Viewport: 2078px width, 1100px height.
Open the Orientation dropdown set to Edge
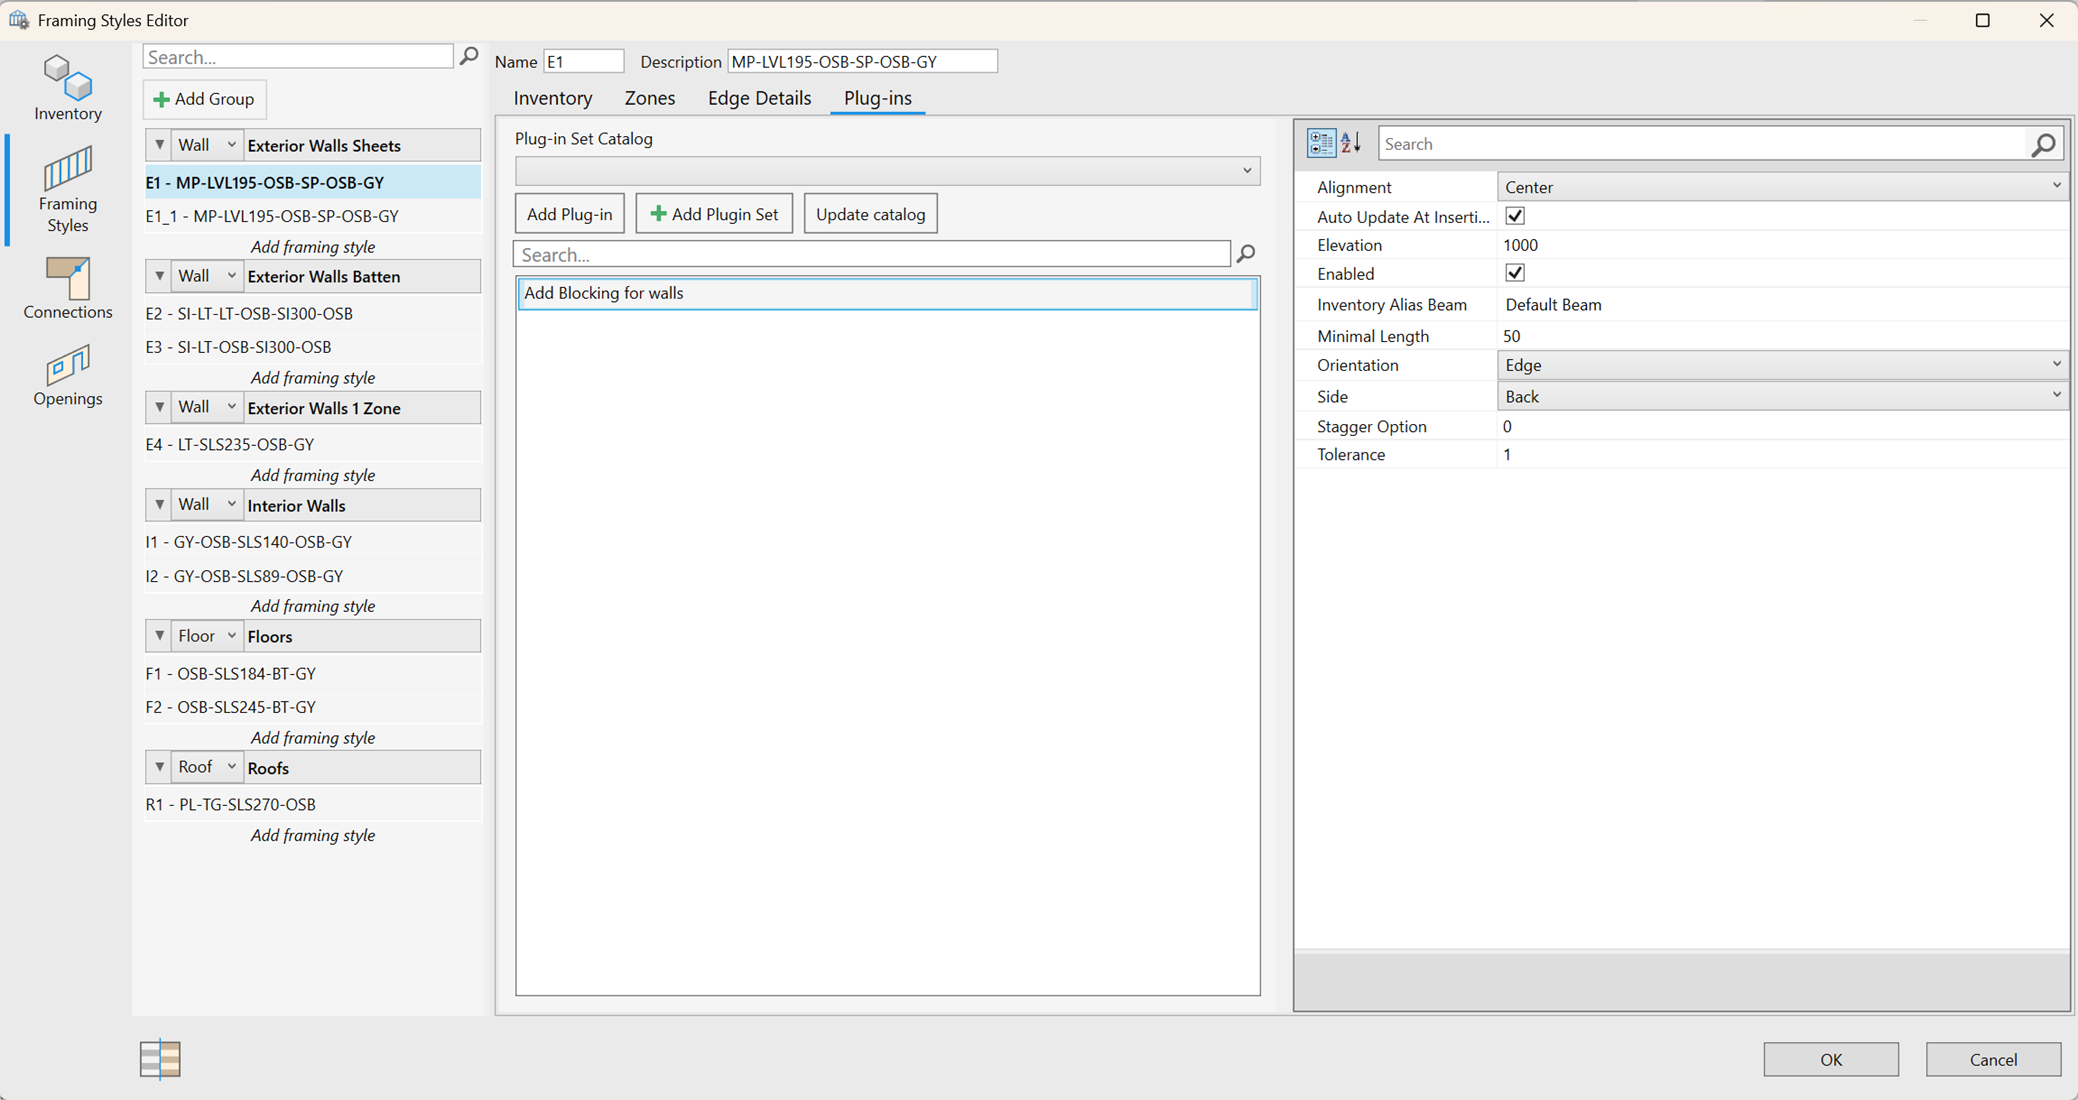tap(1781, 365)
